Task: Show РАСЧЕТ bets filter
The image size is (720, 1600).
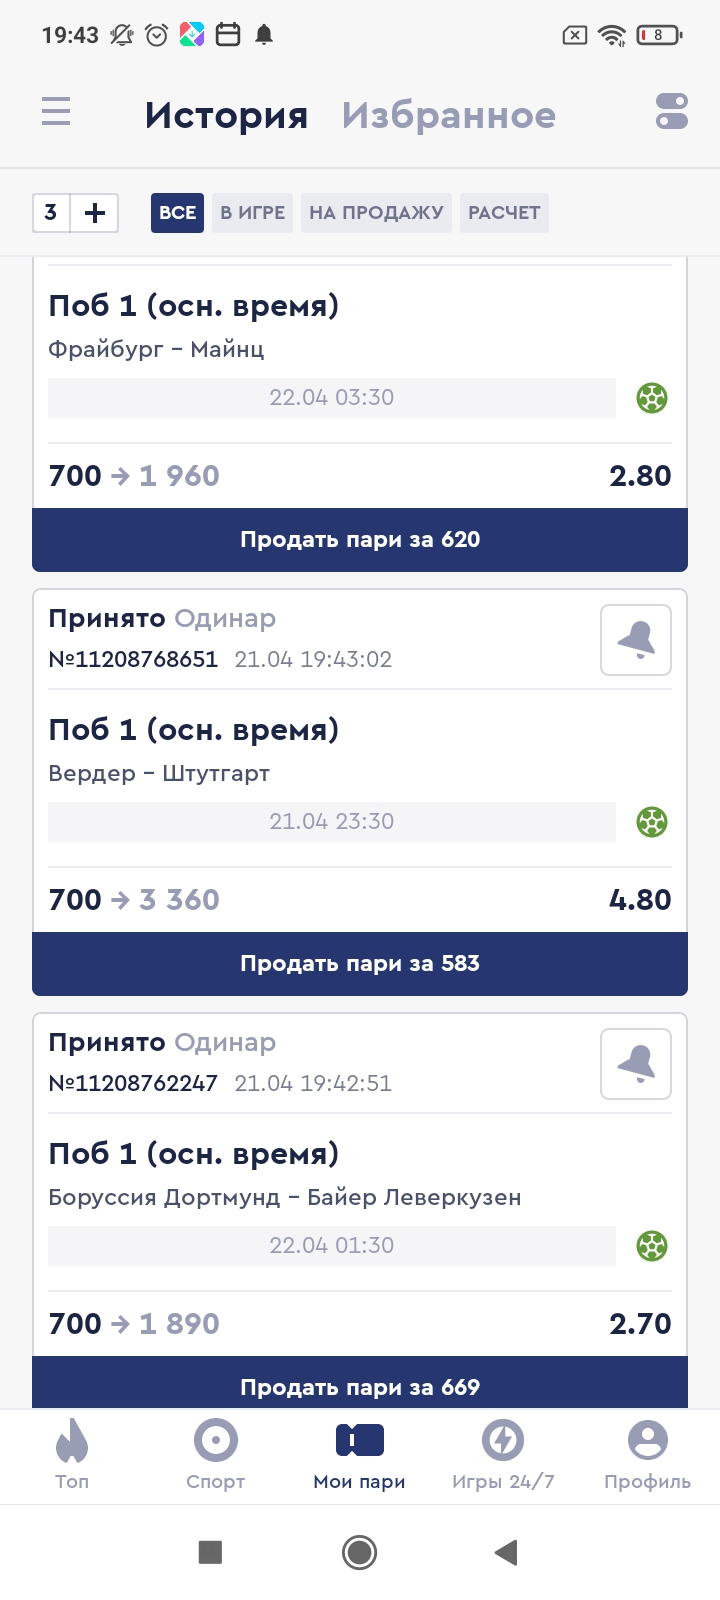Action: 504,212
